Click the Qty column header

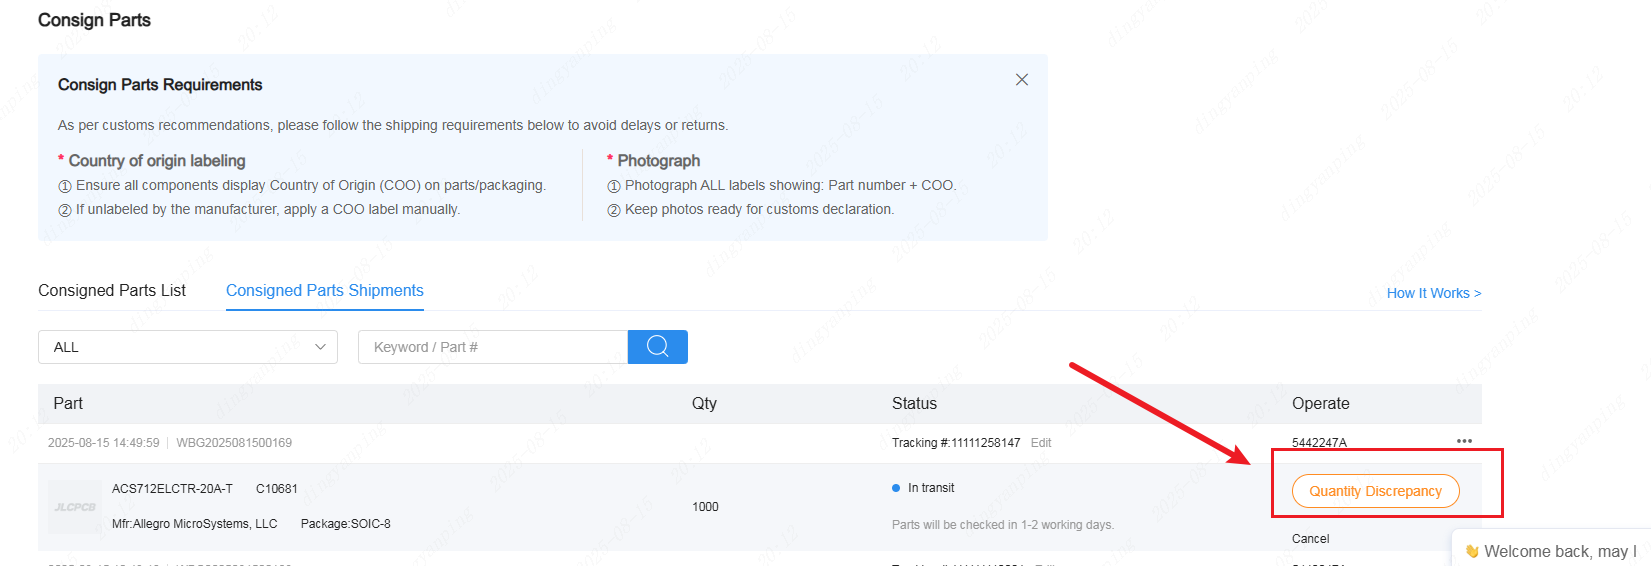(704, 403)
